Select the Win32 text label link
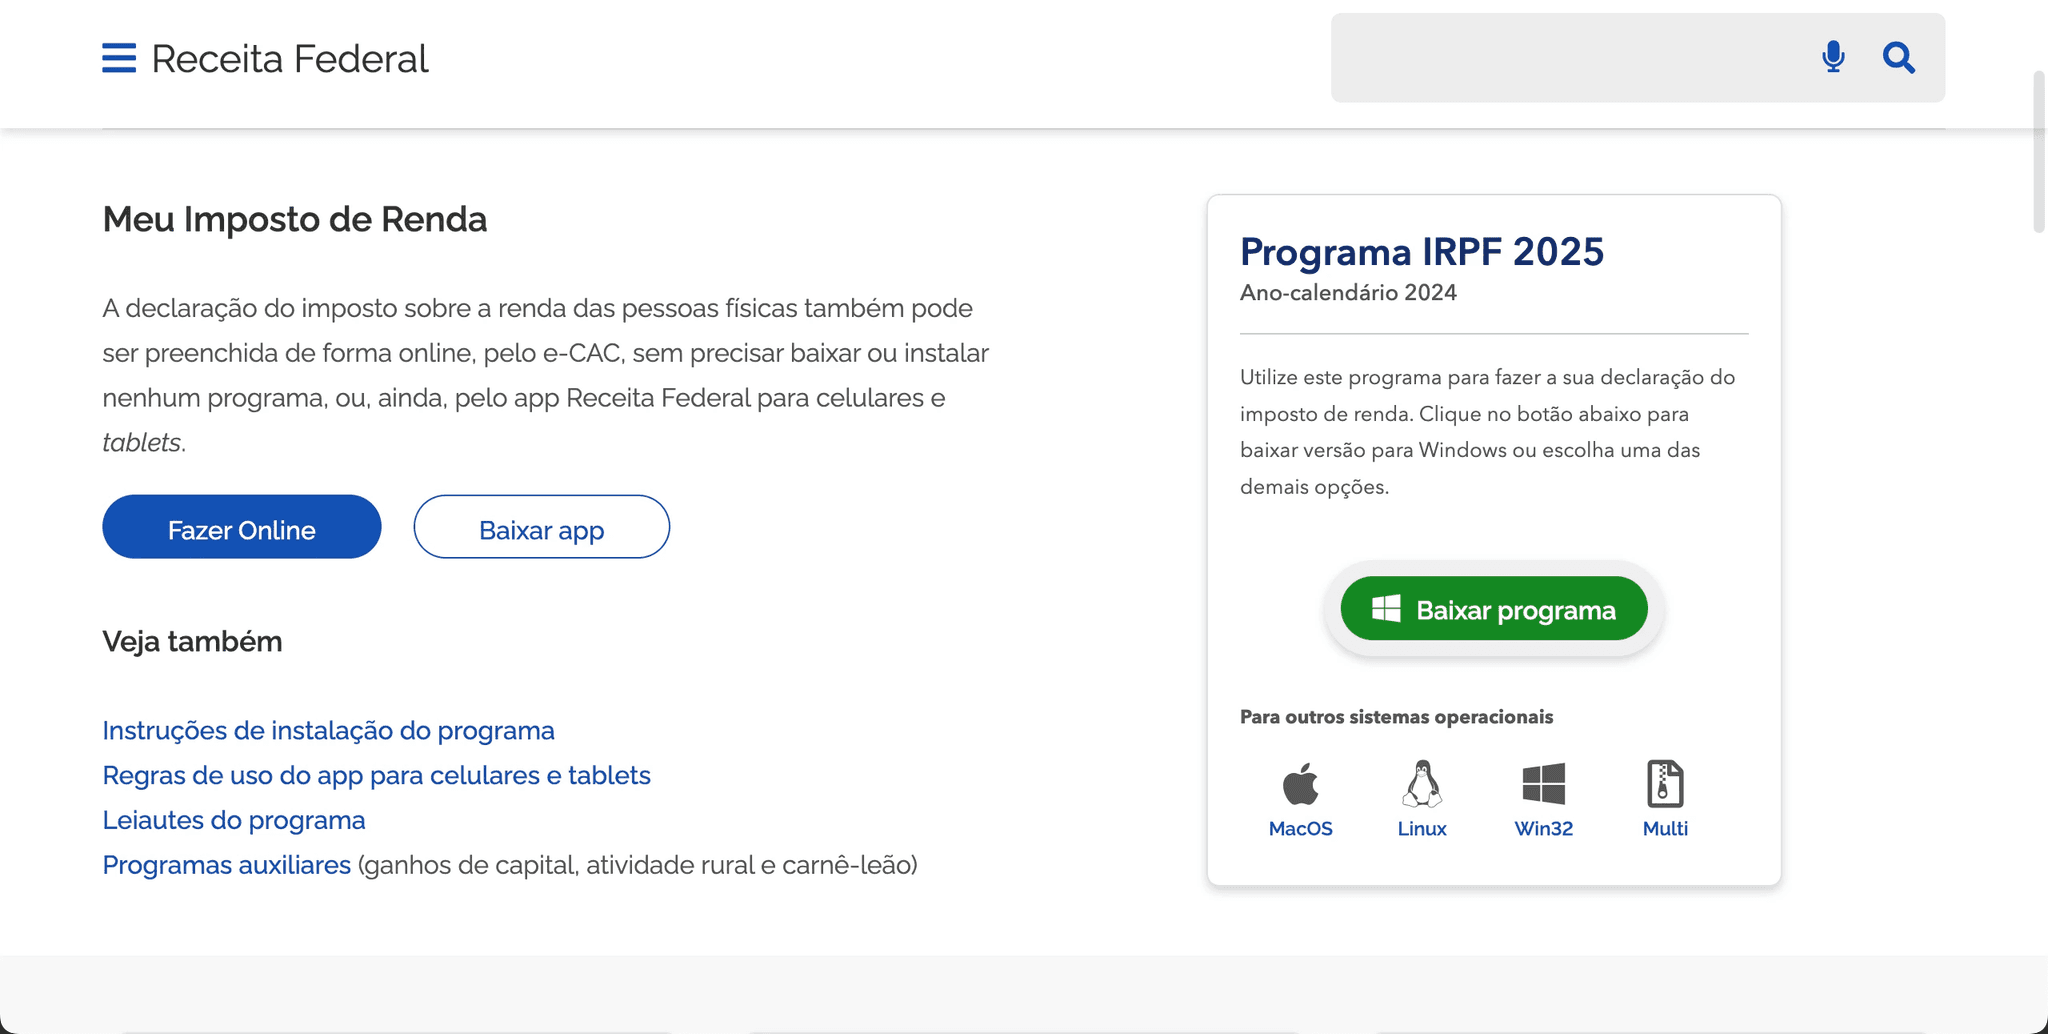 coord(1543,827)
